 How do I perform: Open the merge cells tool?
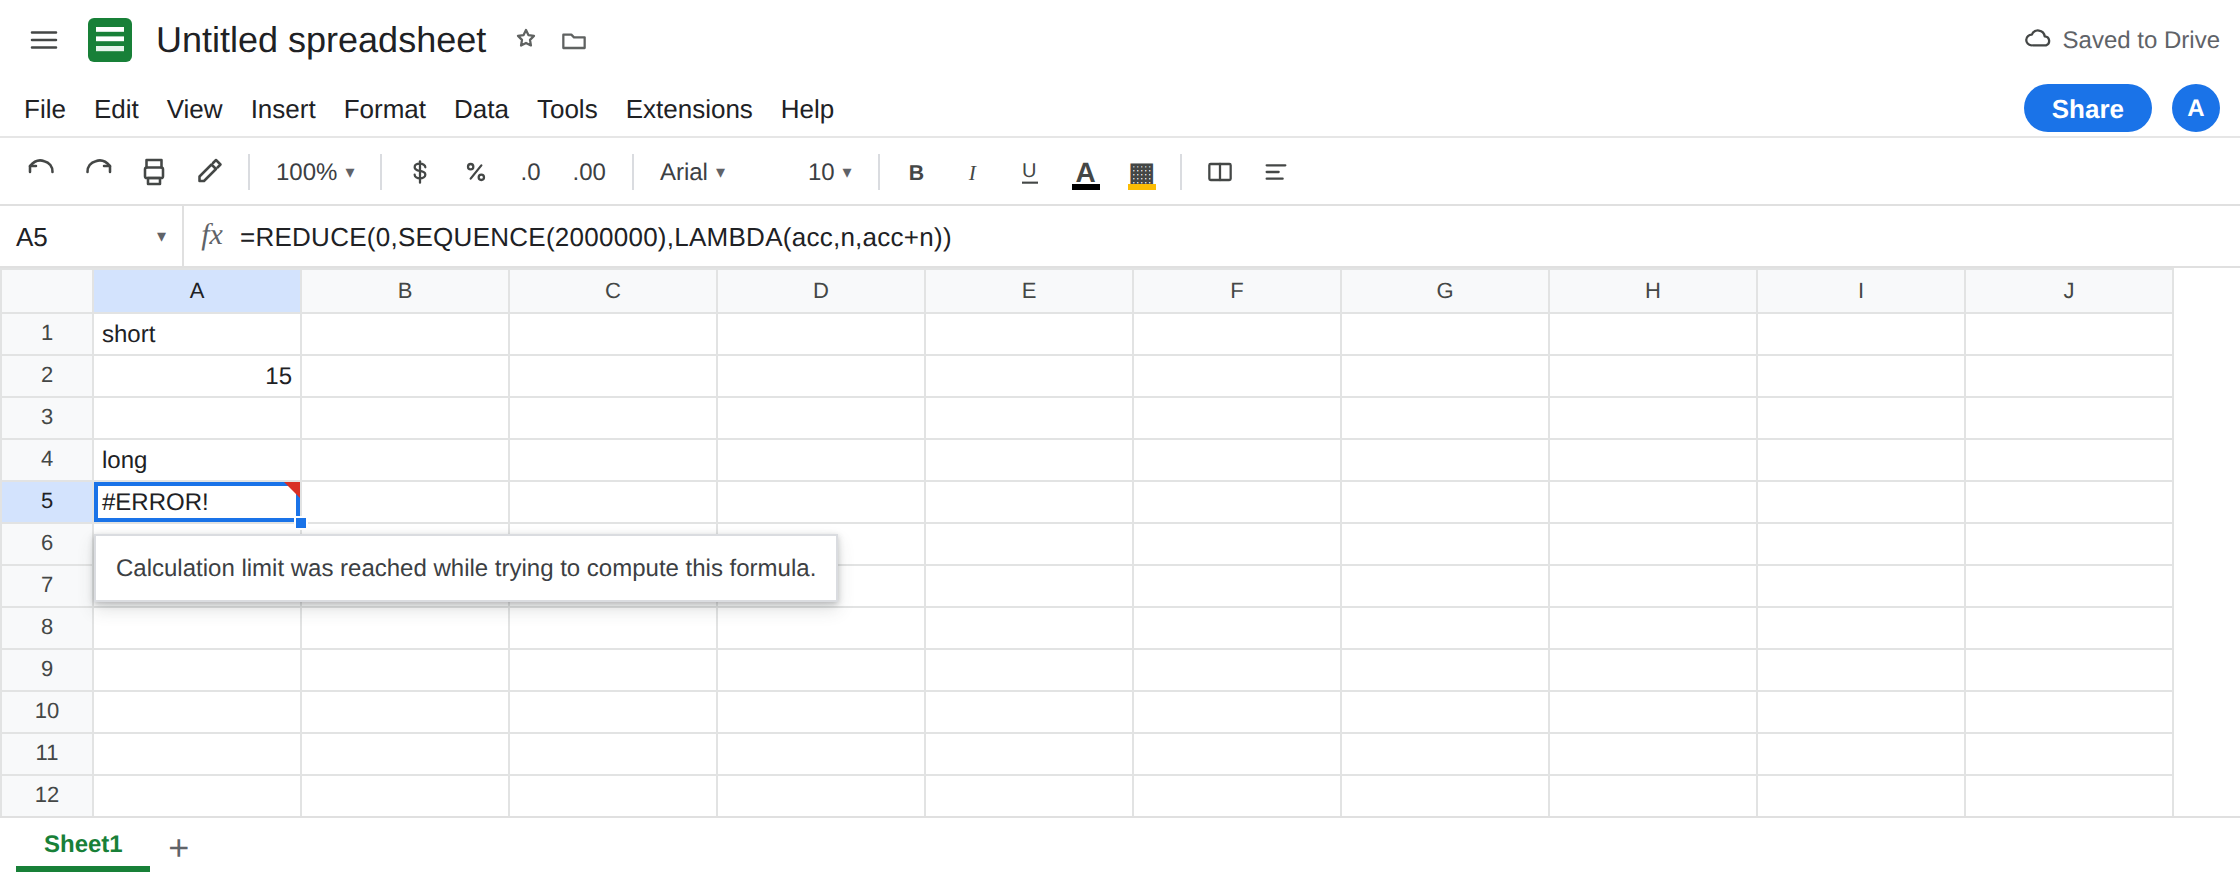(x=1220, y=172)
